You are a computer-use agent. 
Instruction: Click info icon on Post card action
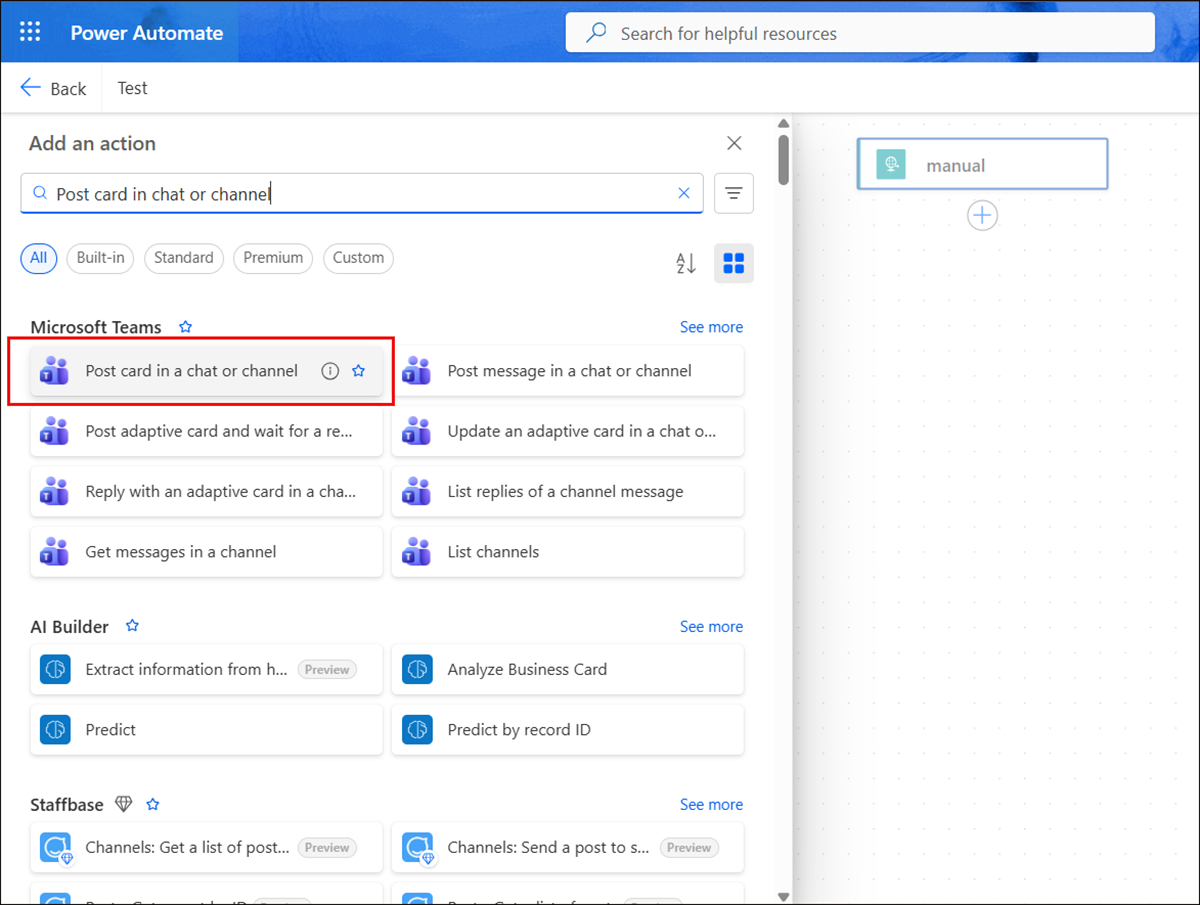(330, 371)
